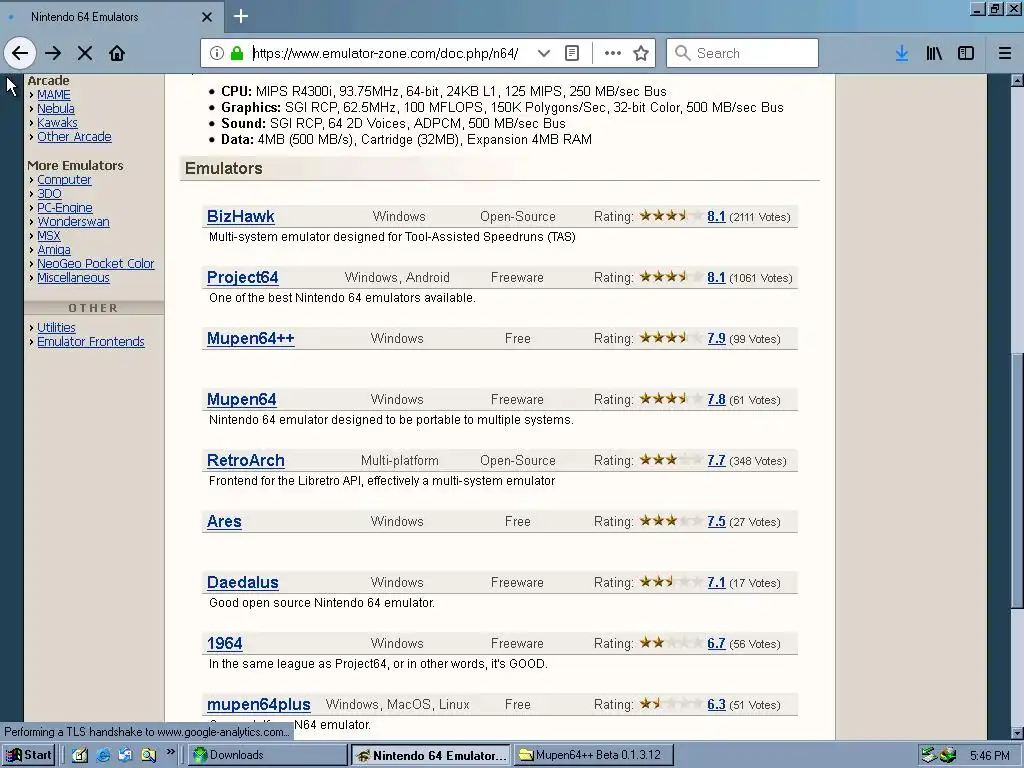Open the 3DO emulators link
This screenshot has height=768, width=1024.
click(x=49, y=193)
